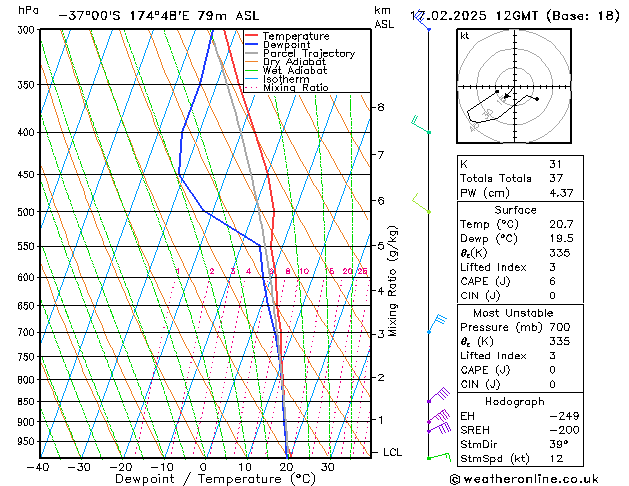Viewport: 629px width, 486px height.
Task: Click the 500 hPa pressure axis label
Action: tap(26, 211)
